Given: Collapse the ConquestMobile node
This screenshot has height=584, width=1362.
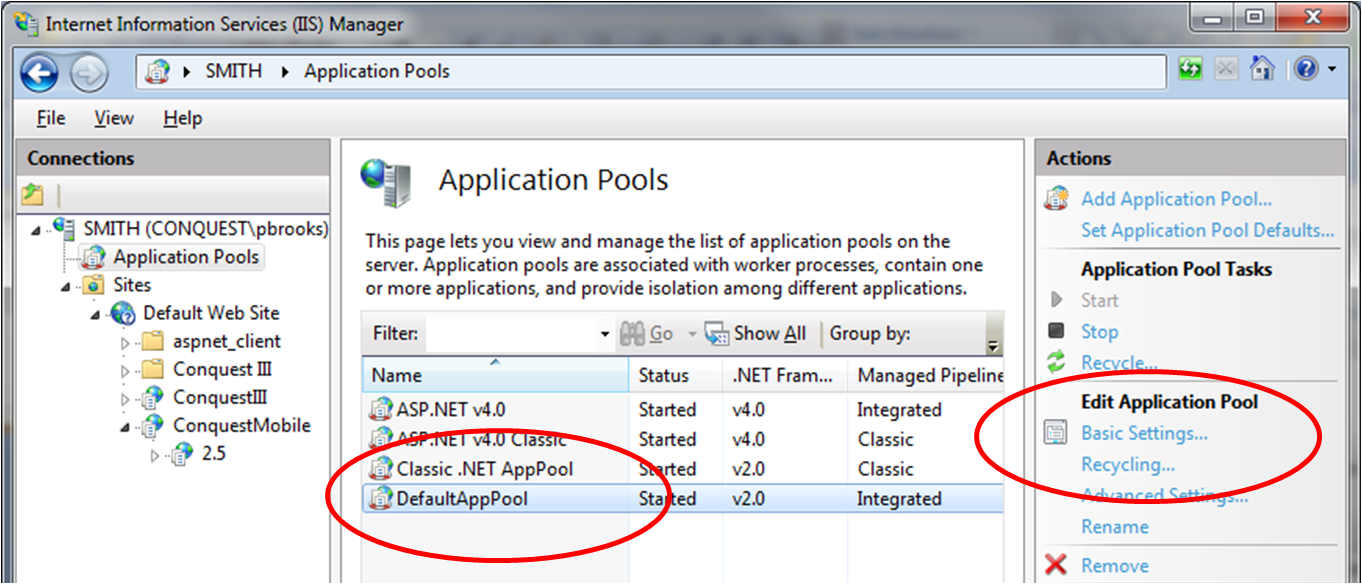Looking at the screenshot, I should 126,427.
